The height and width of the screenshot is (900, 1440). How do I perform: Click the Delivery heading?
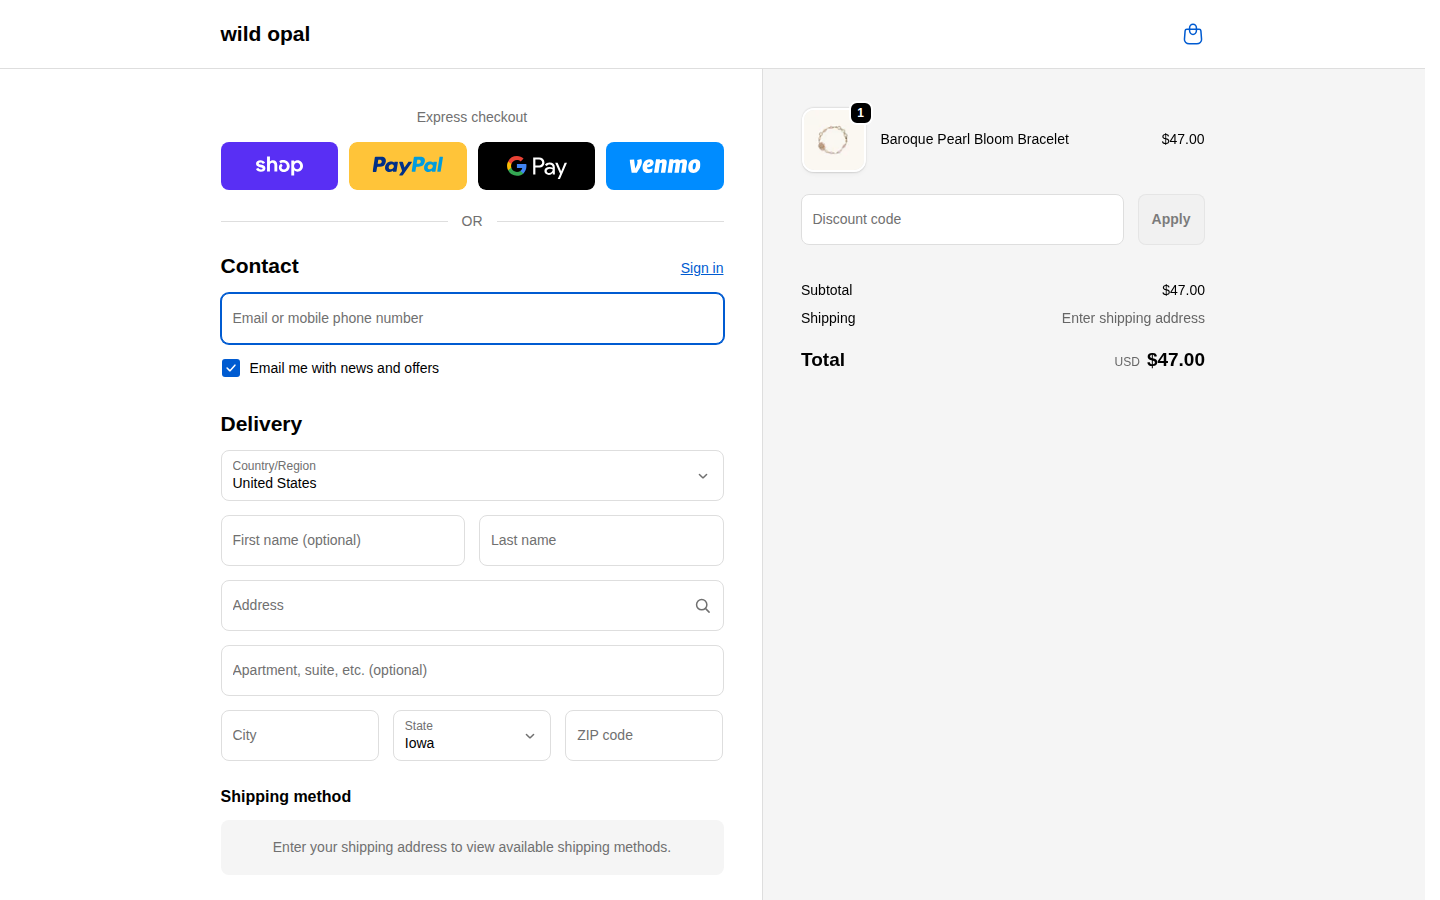click(261, 424)
